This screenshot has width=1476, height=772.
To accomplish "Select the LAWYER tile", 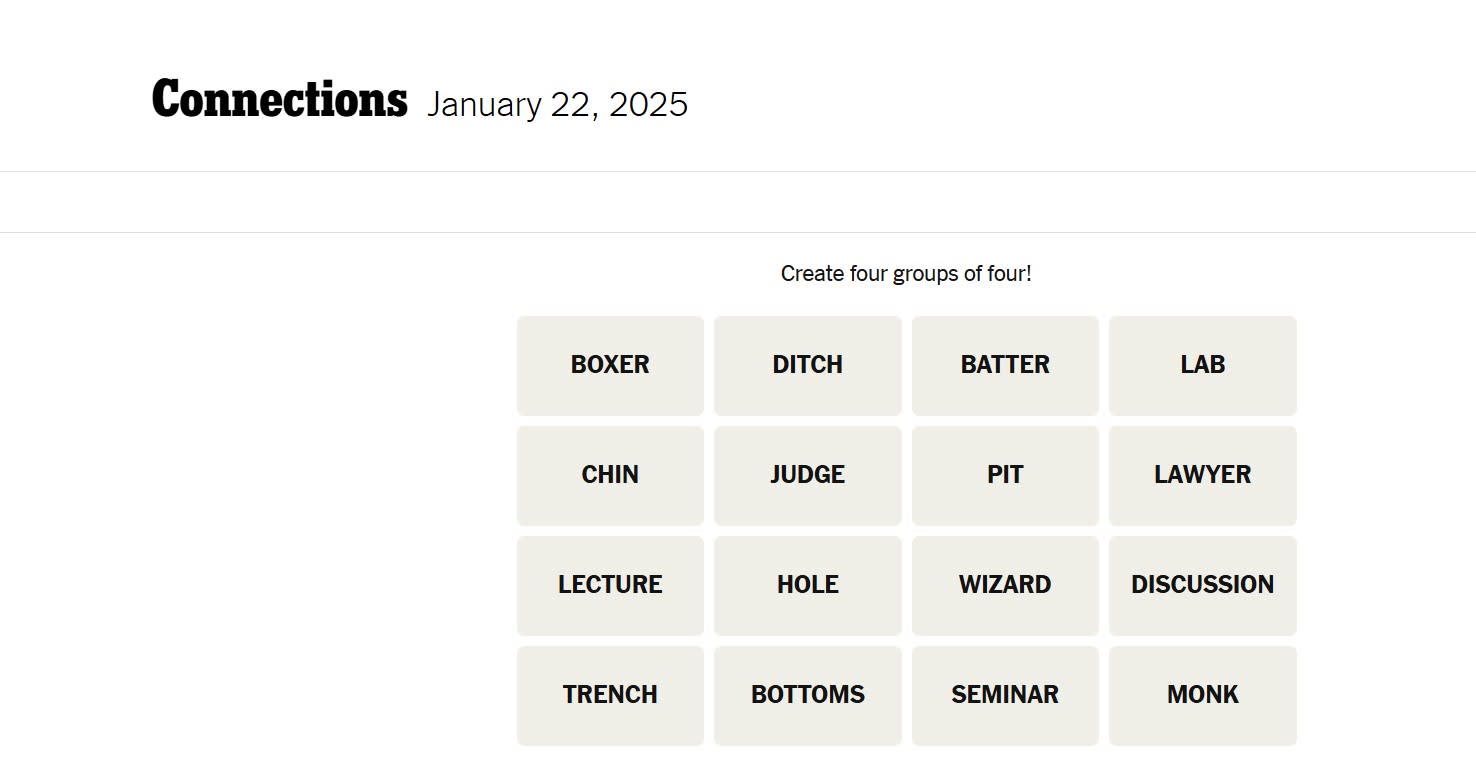I will click(x=1202, y=475).
